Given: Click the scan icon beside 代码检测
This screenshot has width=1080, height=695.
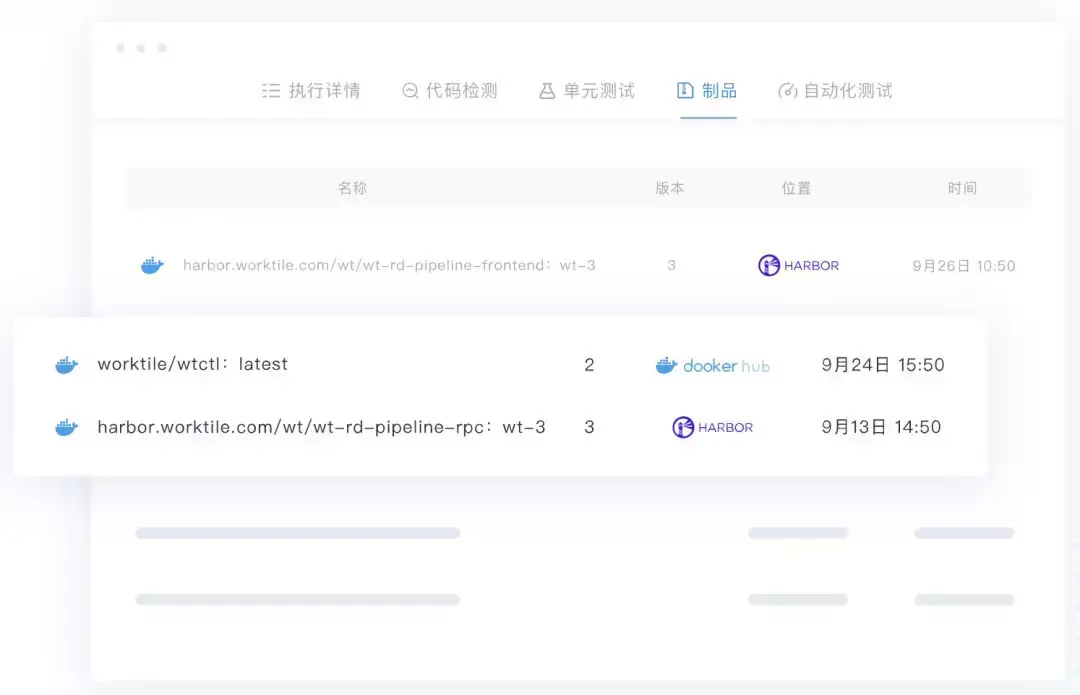Looking at the screenshot, I should tap(410, 90).
